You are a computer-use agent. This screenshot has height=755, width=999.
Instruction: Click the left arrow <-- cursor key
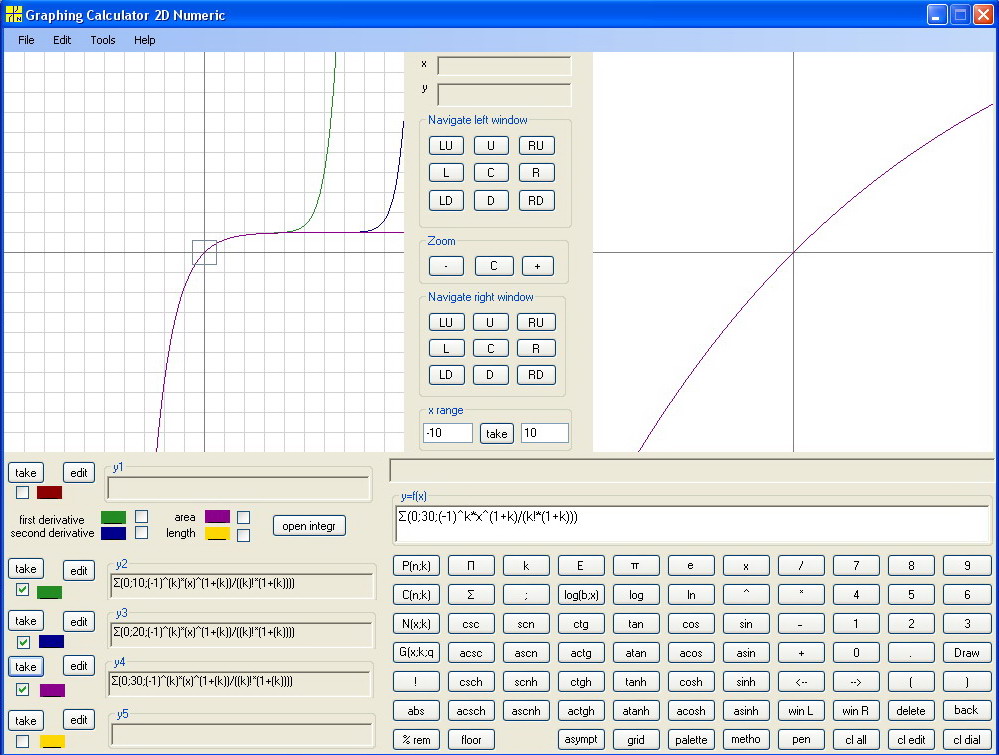click(x=801, y=682)
